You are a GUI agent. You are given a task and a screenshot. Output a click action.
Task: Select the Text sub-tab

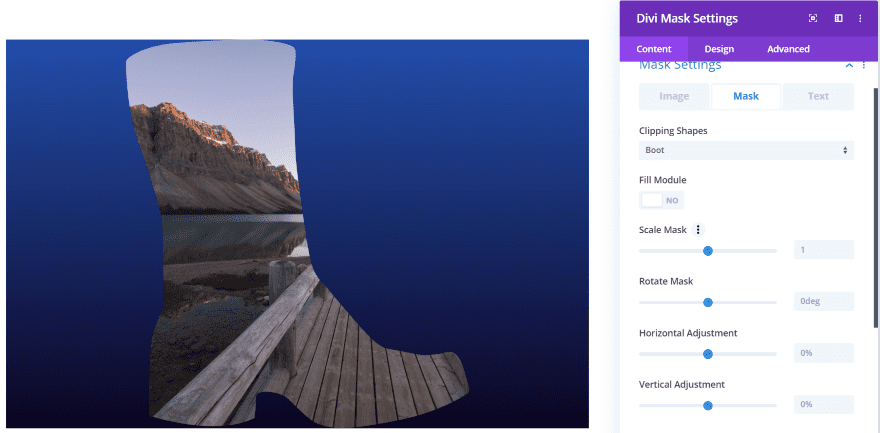click(818, 96)
